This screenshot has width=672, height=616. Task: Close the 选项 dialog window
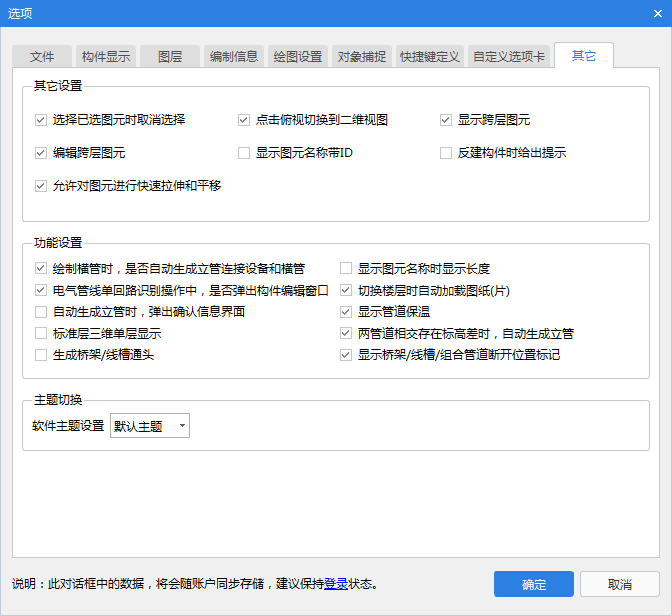pyautogui.click(x=652, y=15)
